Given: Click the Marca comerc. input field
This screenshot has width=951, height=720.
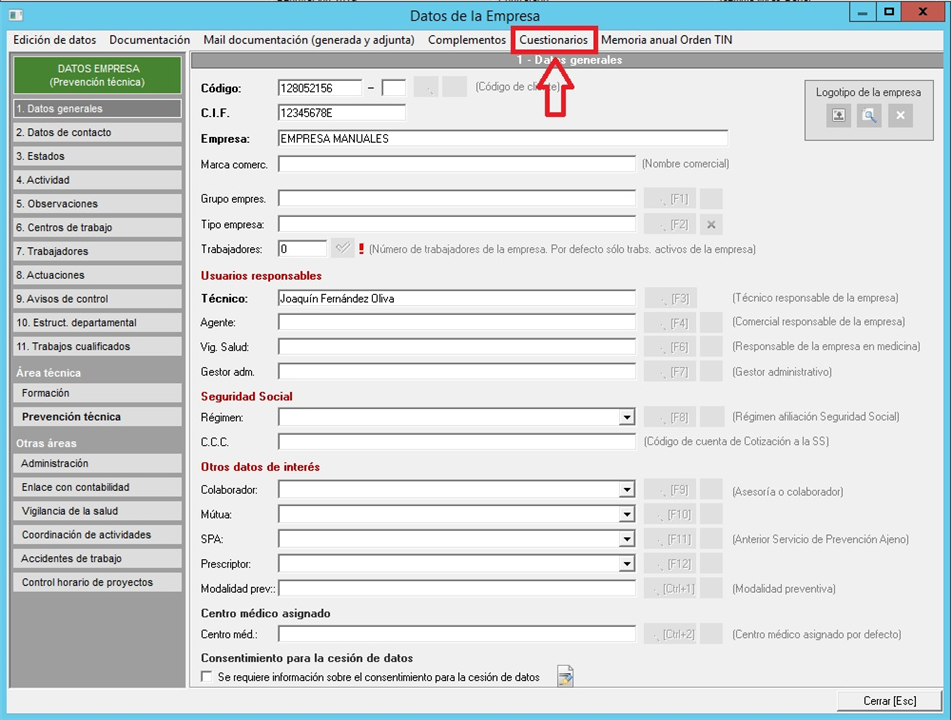Looking at the screenshot, I should coord(457,164).
